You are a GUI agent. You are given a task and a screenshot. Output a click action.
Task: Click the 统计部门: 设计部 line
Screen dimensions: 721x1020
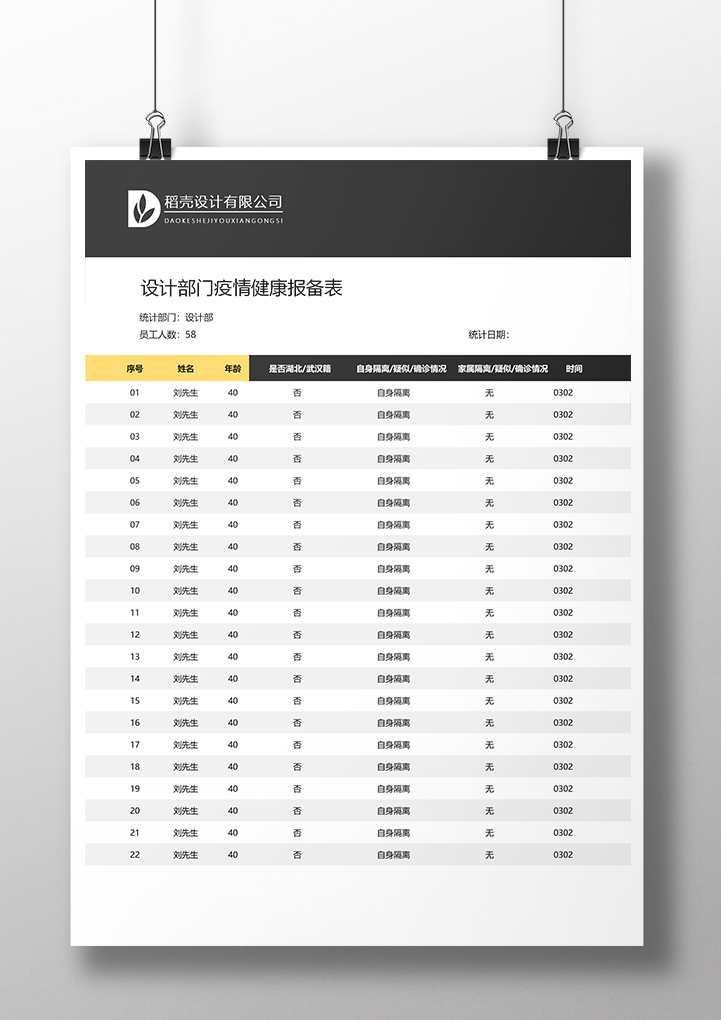click(x=176, y=317)
